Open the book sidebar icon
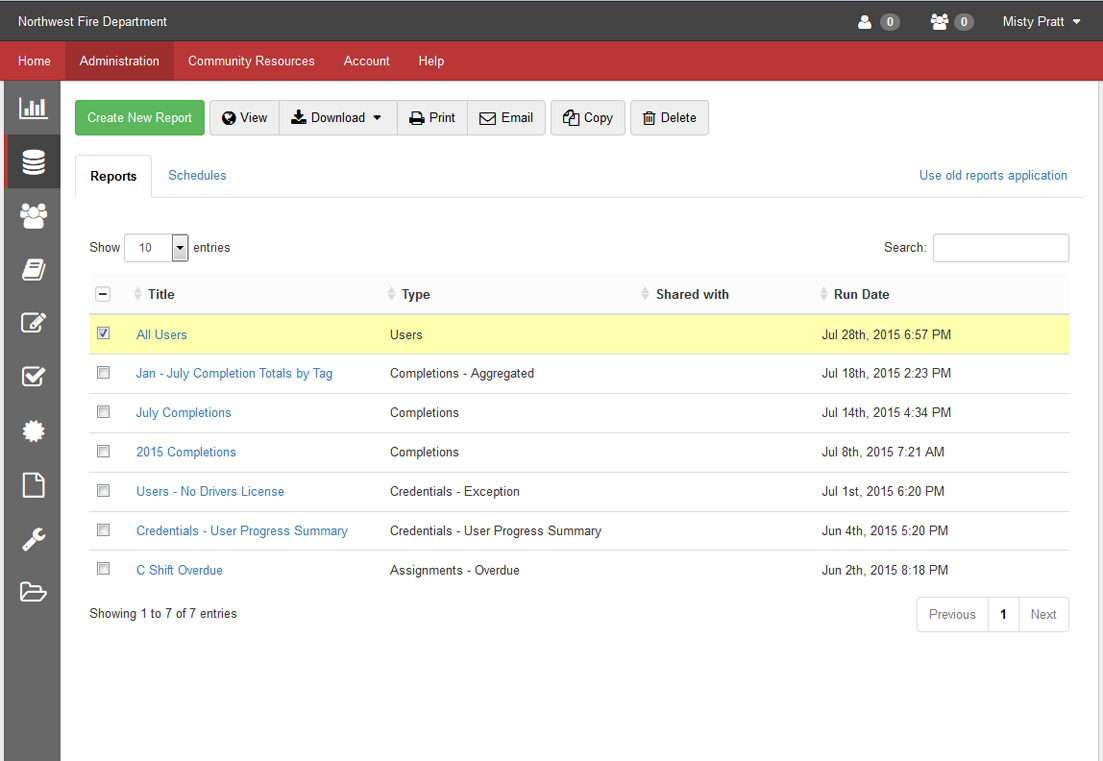Screen dimensions: 1103x761 33,269
